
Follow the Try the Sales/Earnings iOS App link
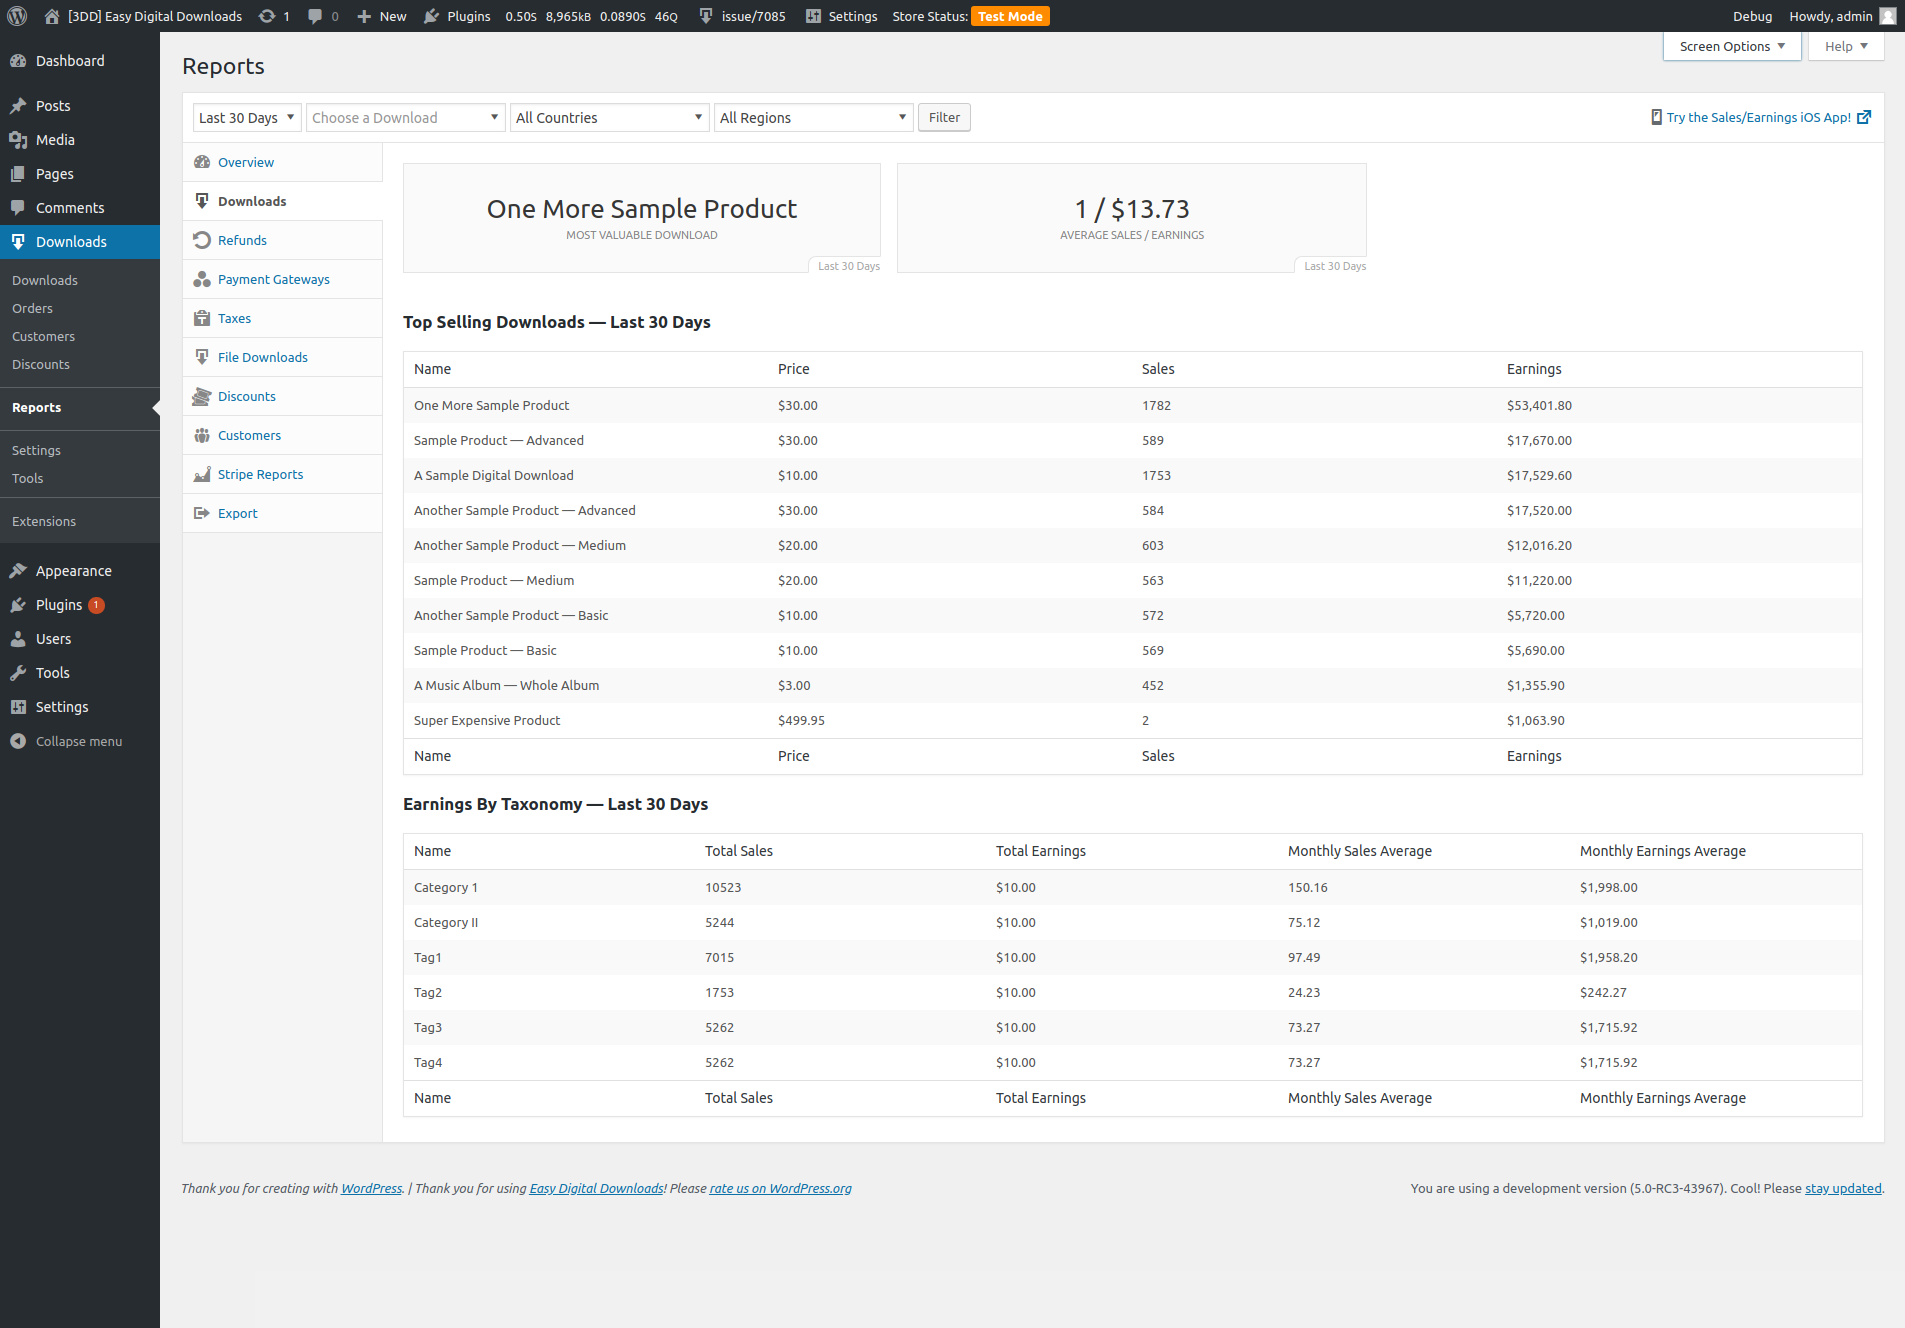click(1758, 117)
